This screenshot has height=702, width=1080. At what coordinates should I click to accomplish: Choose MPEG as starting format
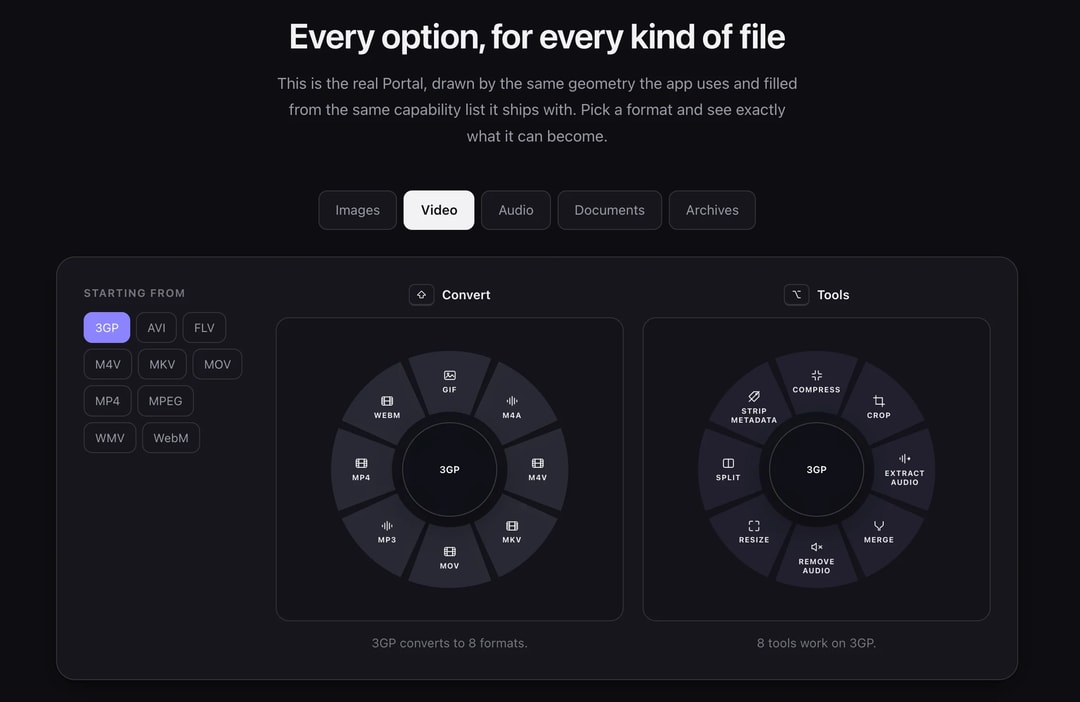pyautogui.click(x=165, y=401)
